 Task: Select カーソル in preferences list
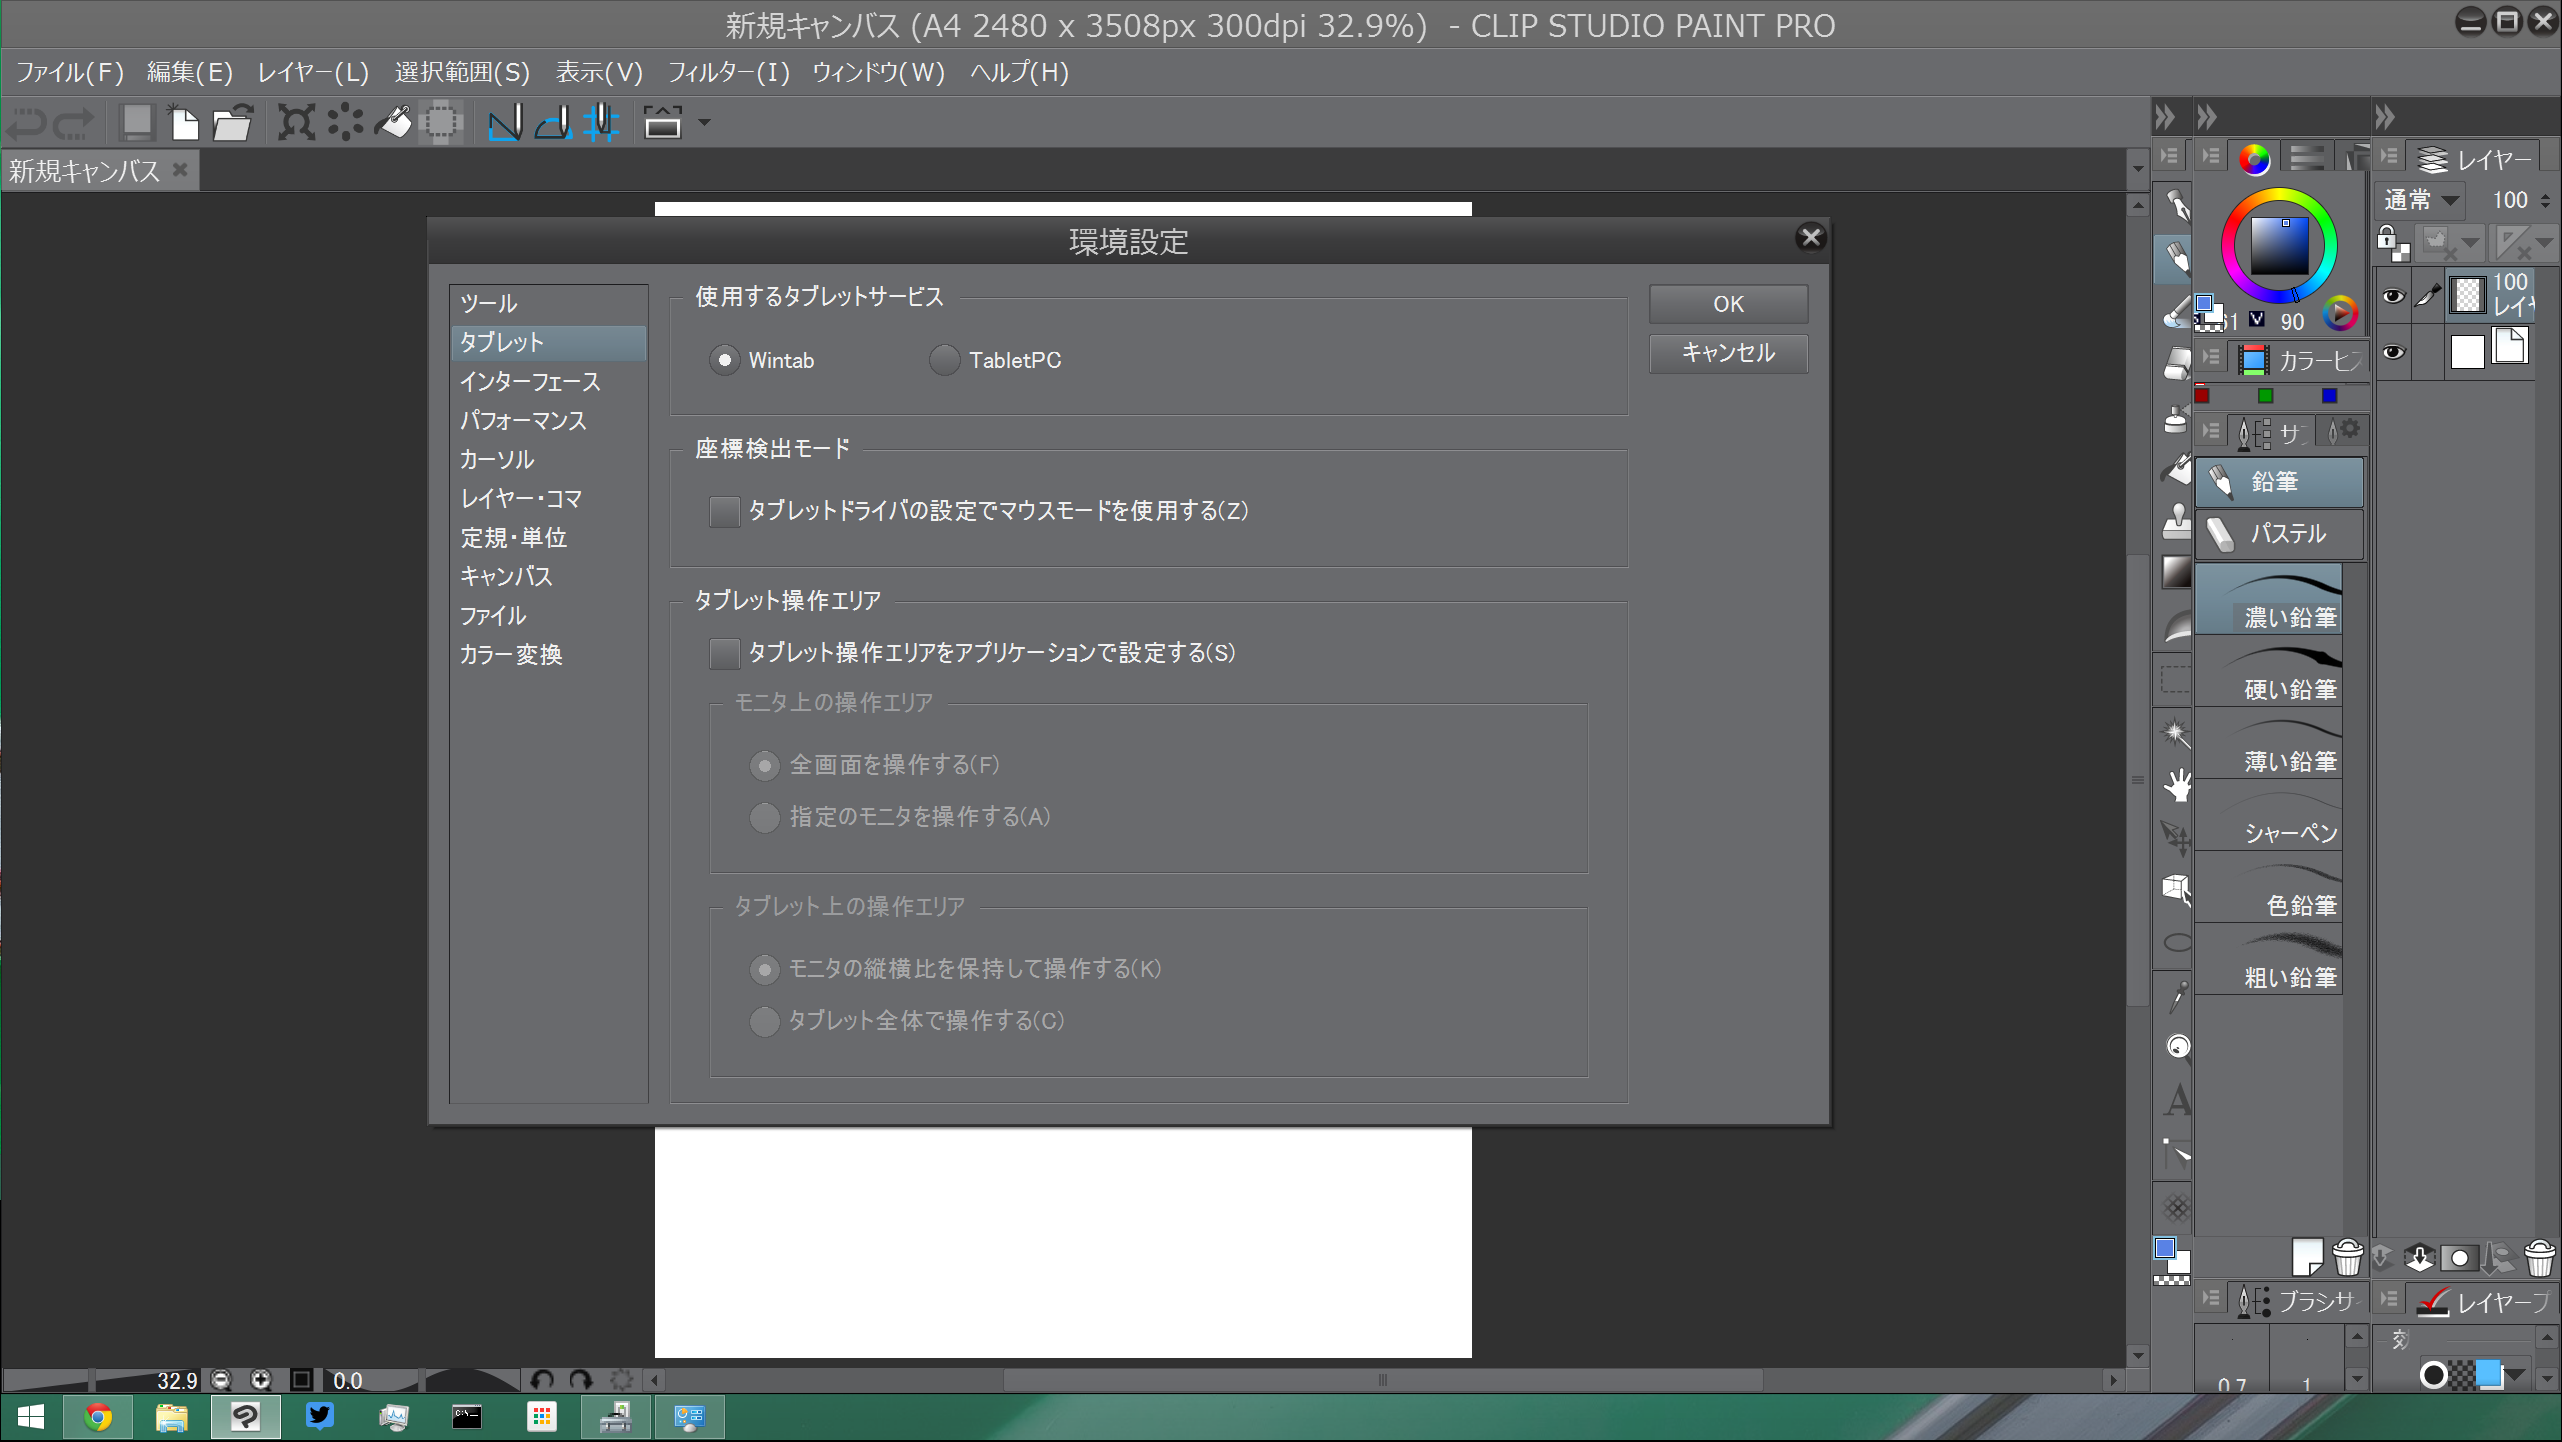[x=497, y=459]
